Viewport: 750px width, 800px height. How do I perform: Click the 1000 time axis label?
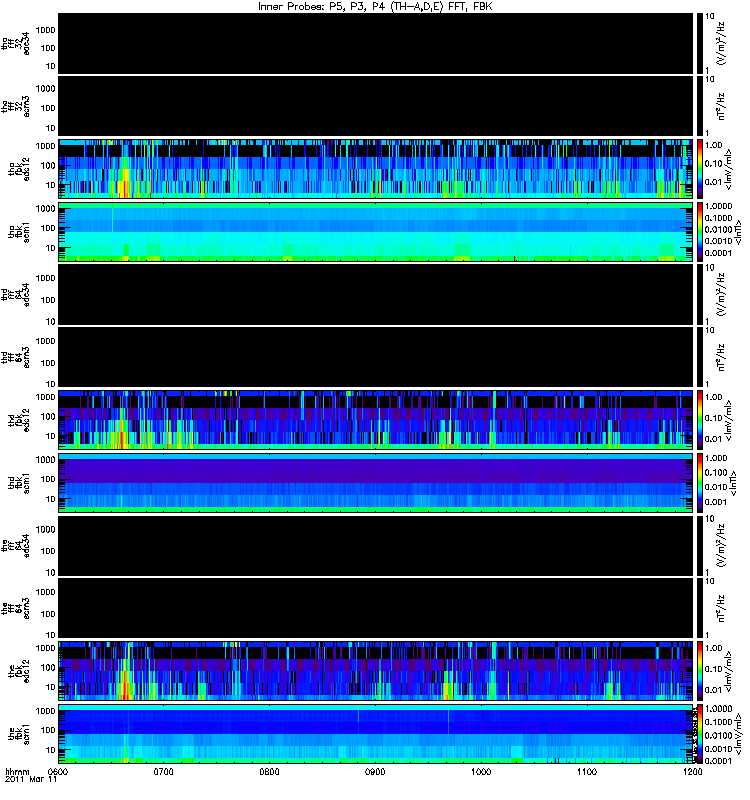click(481, 771)
